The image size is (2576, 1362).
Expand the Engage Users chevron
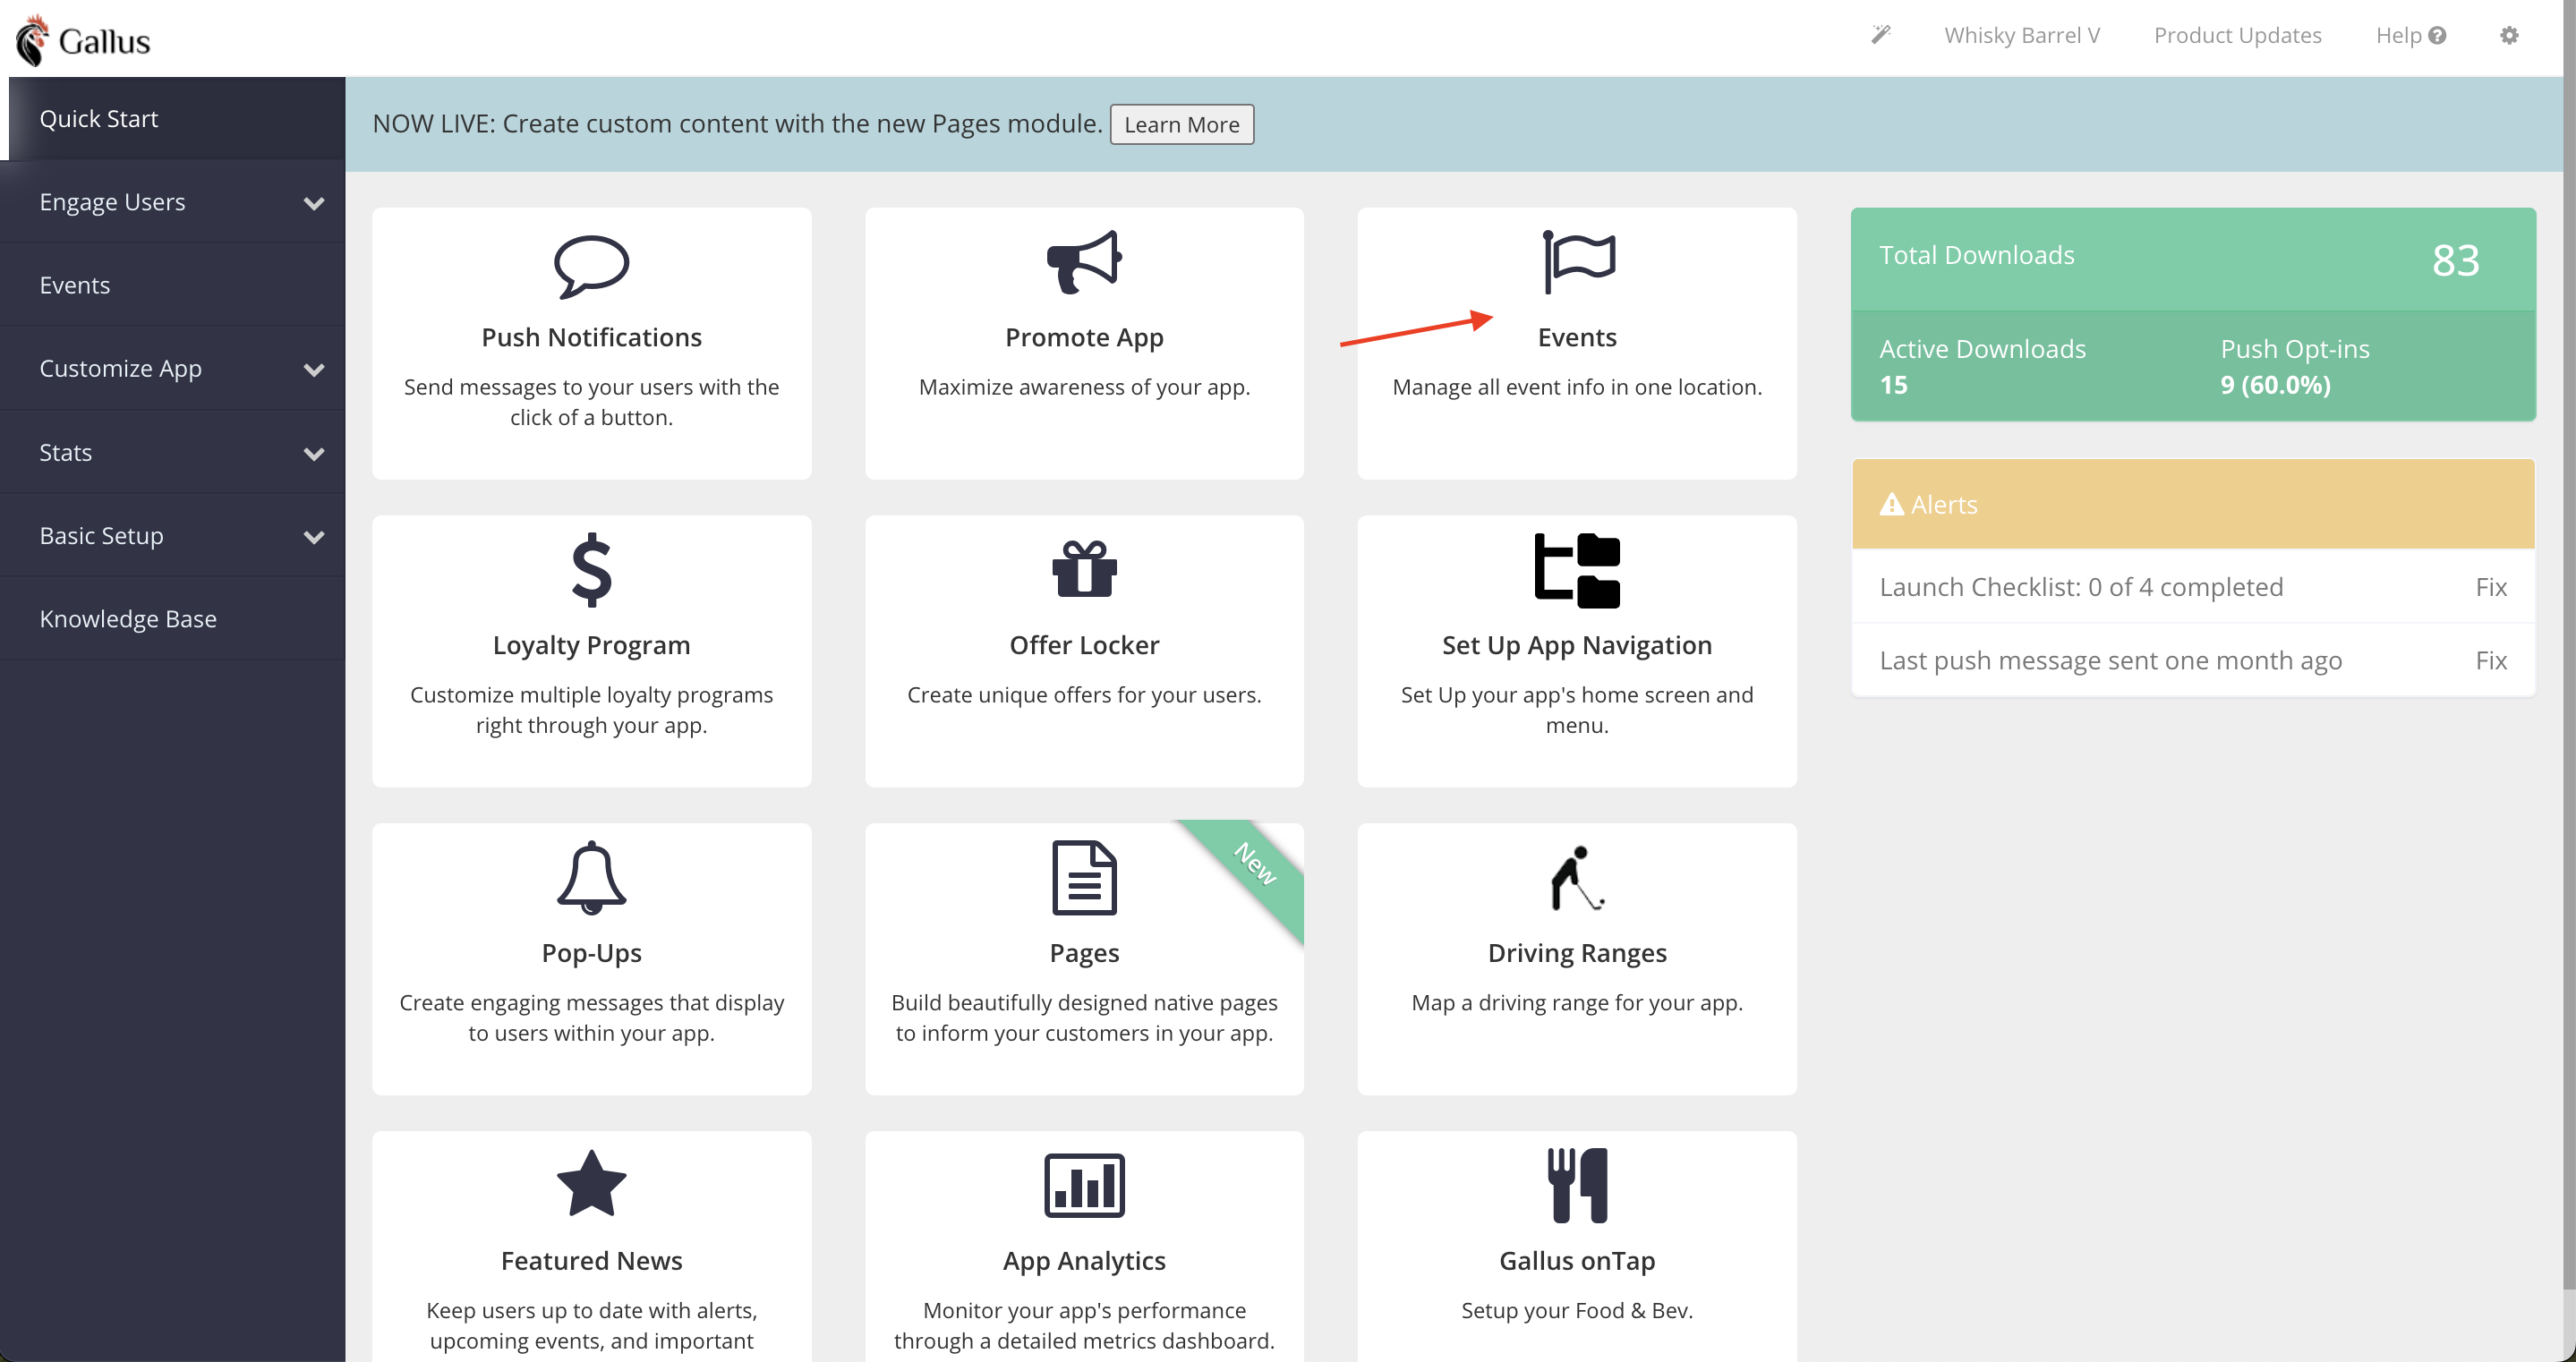313,203
